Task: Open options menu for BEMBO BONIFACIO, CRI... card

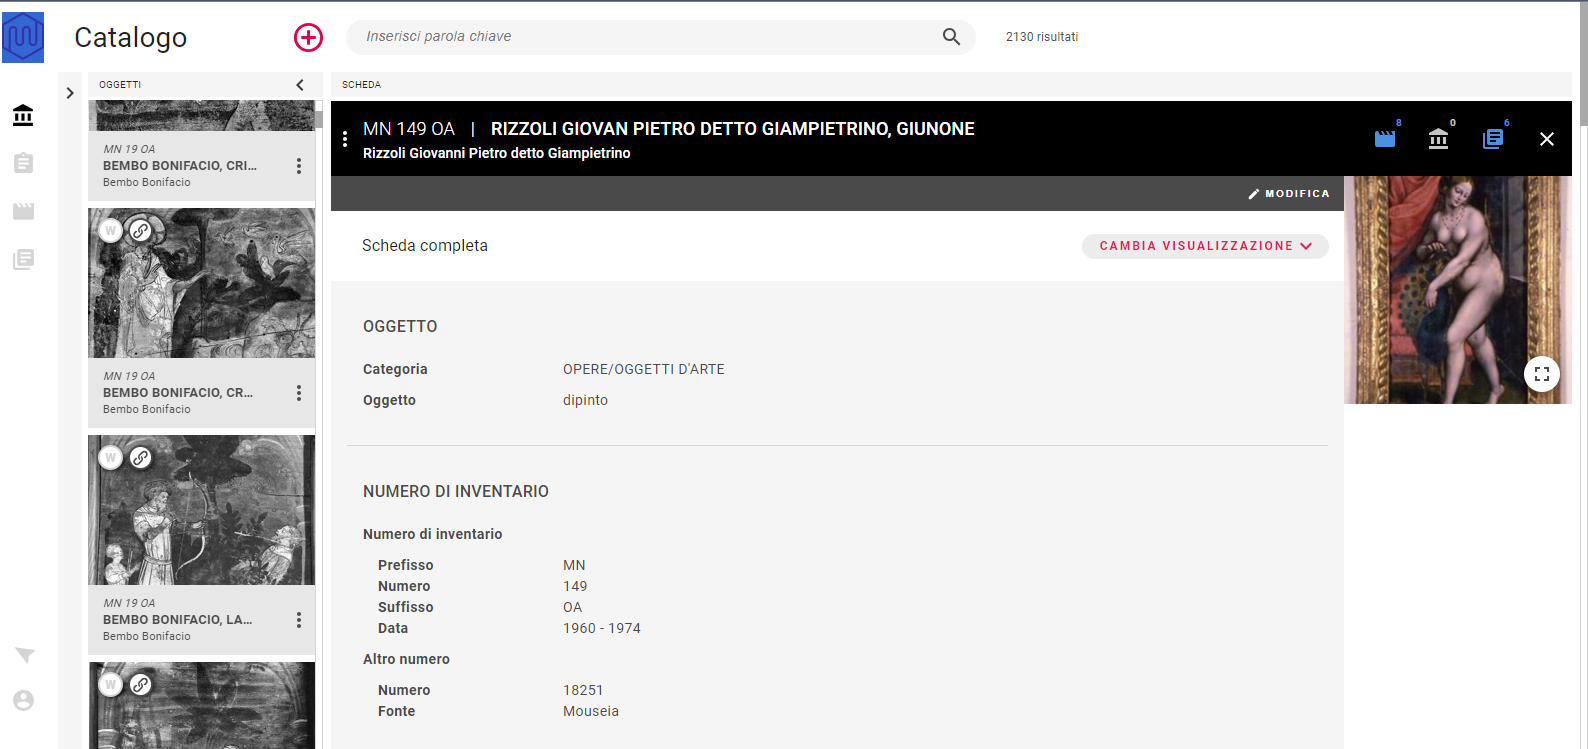Action: pyautogui.click(x=298, y=166)
